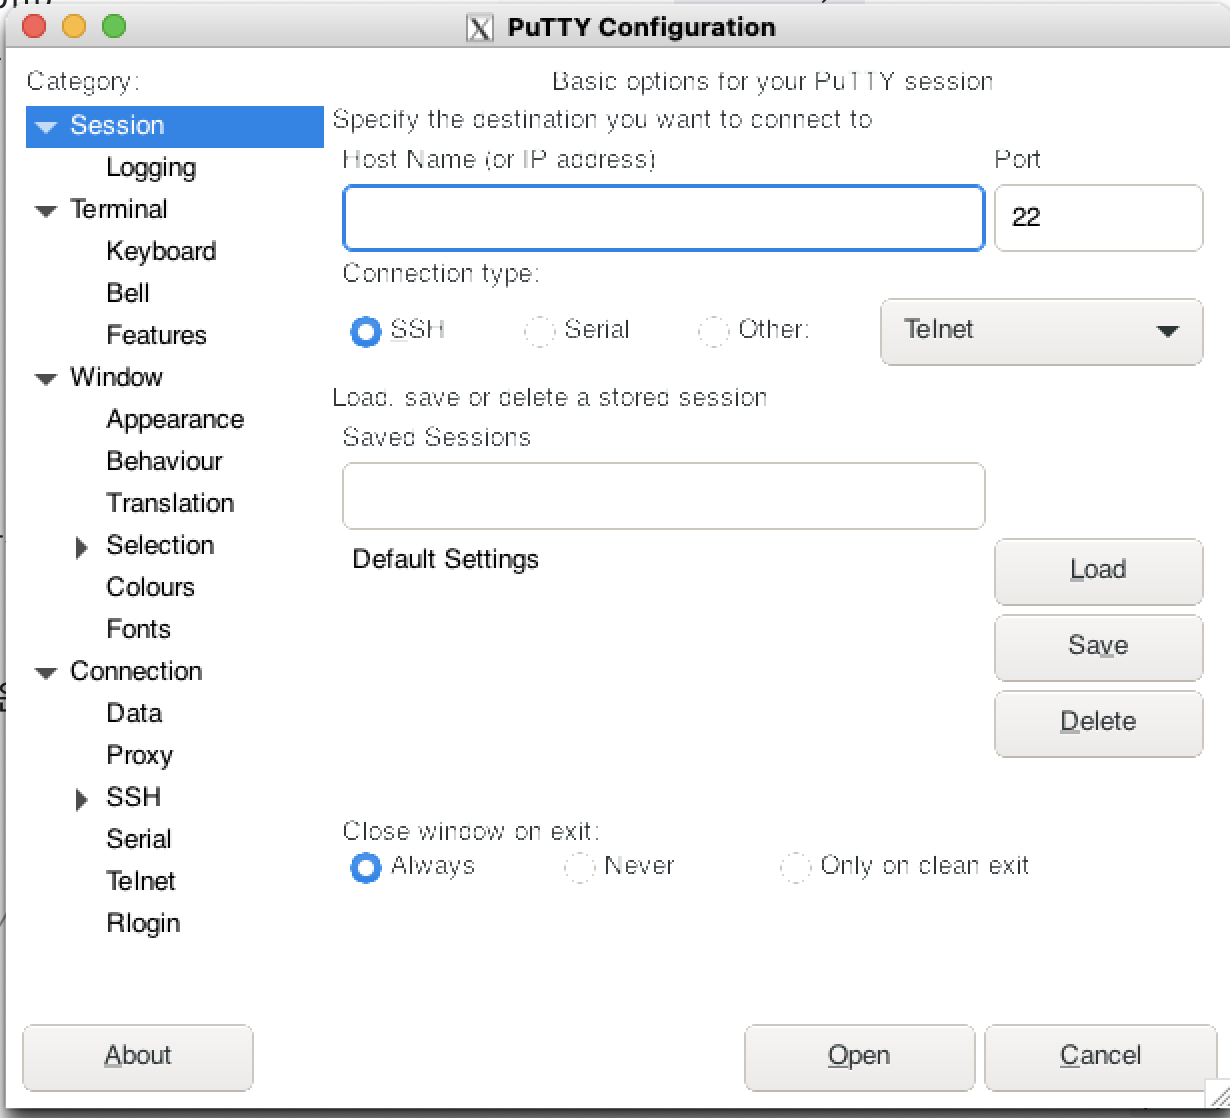Choose Only on clean exit option
Screen dimensions: 1230x1118
click(795, 867)
